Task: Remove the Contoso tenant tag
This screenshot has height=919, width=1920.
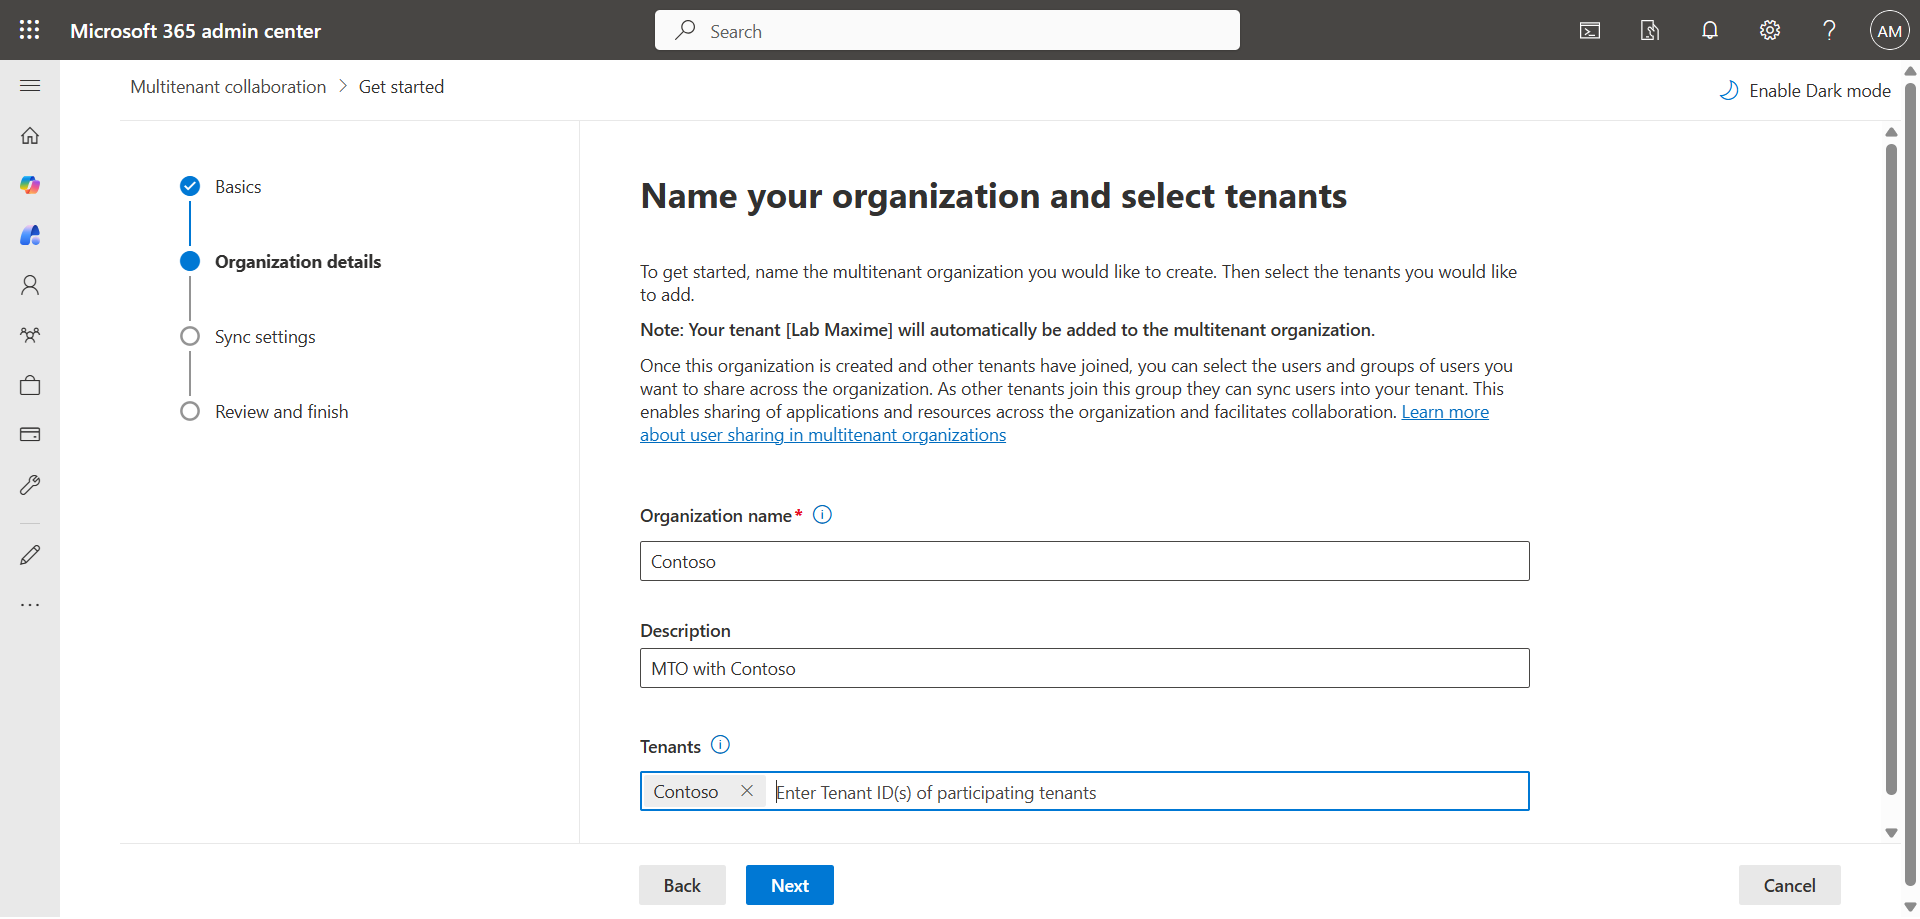Action: [746, 791]
